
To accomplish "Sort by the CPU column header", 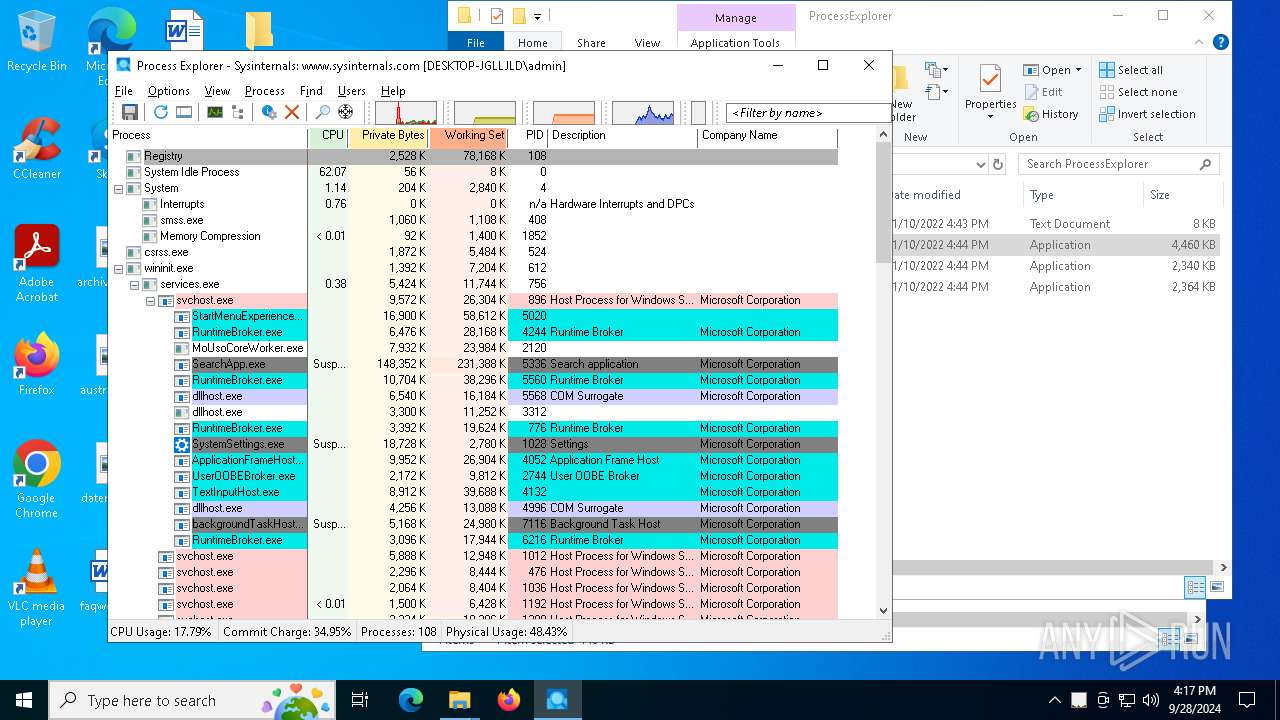I will 328,135.
